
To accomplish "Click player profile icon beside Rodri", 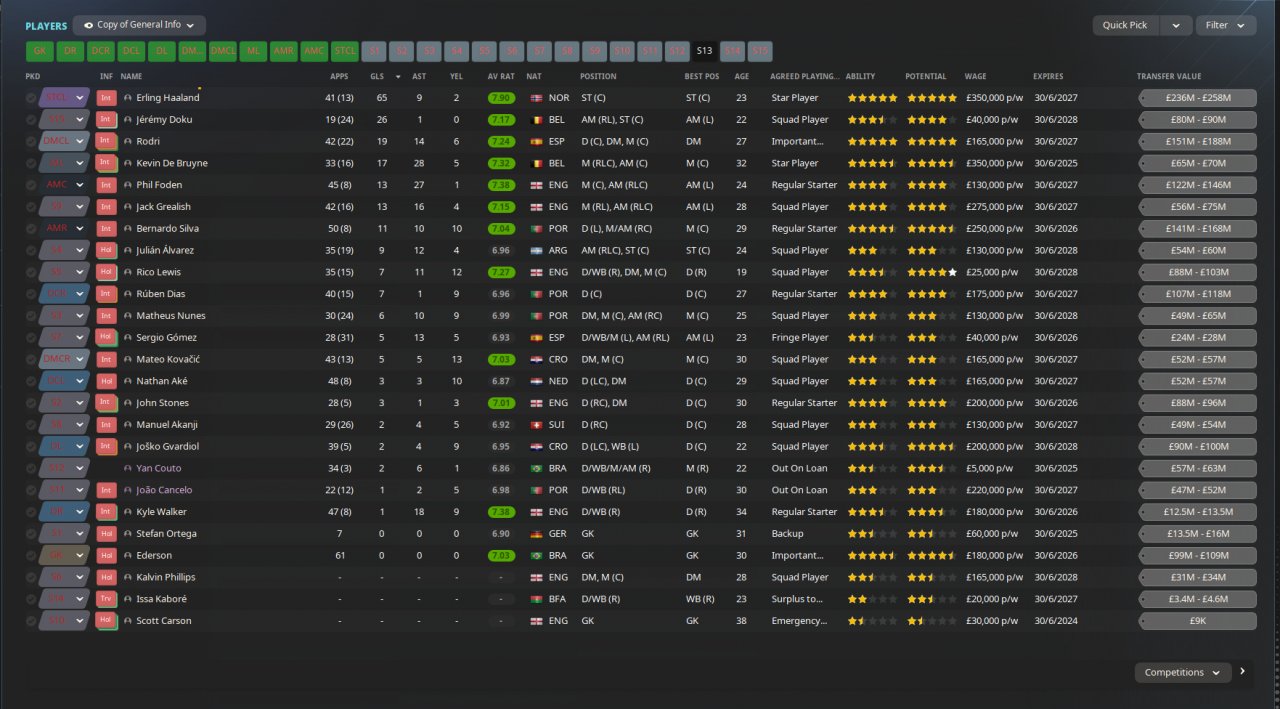I will point(128,142).
